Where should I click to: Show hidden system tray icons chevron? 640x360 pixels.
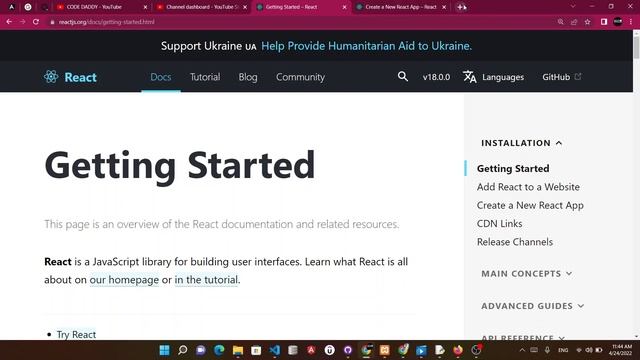click(x=522, y=350)
